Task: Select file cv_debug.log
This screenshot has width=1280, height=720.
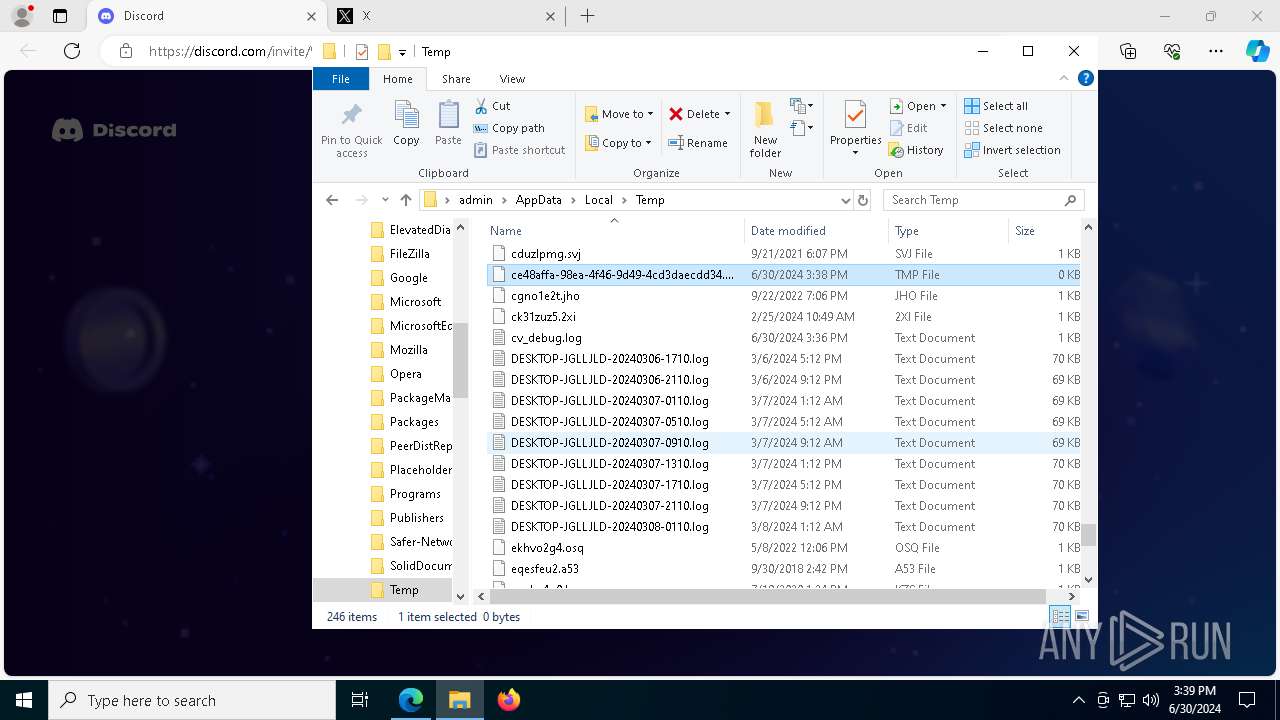Action: [784, 338]
